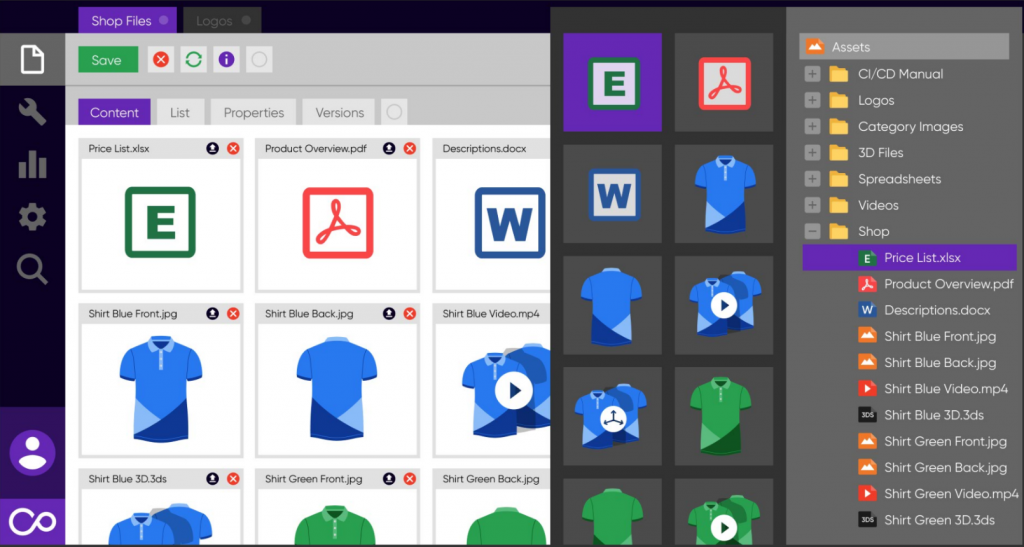The height and width of the screenshot is (547, 1024).
Task: Click the CI/CD Manual folder label
Action: click(900, 74)
